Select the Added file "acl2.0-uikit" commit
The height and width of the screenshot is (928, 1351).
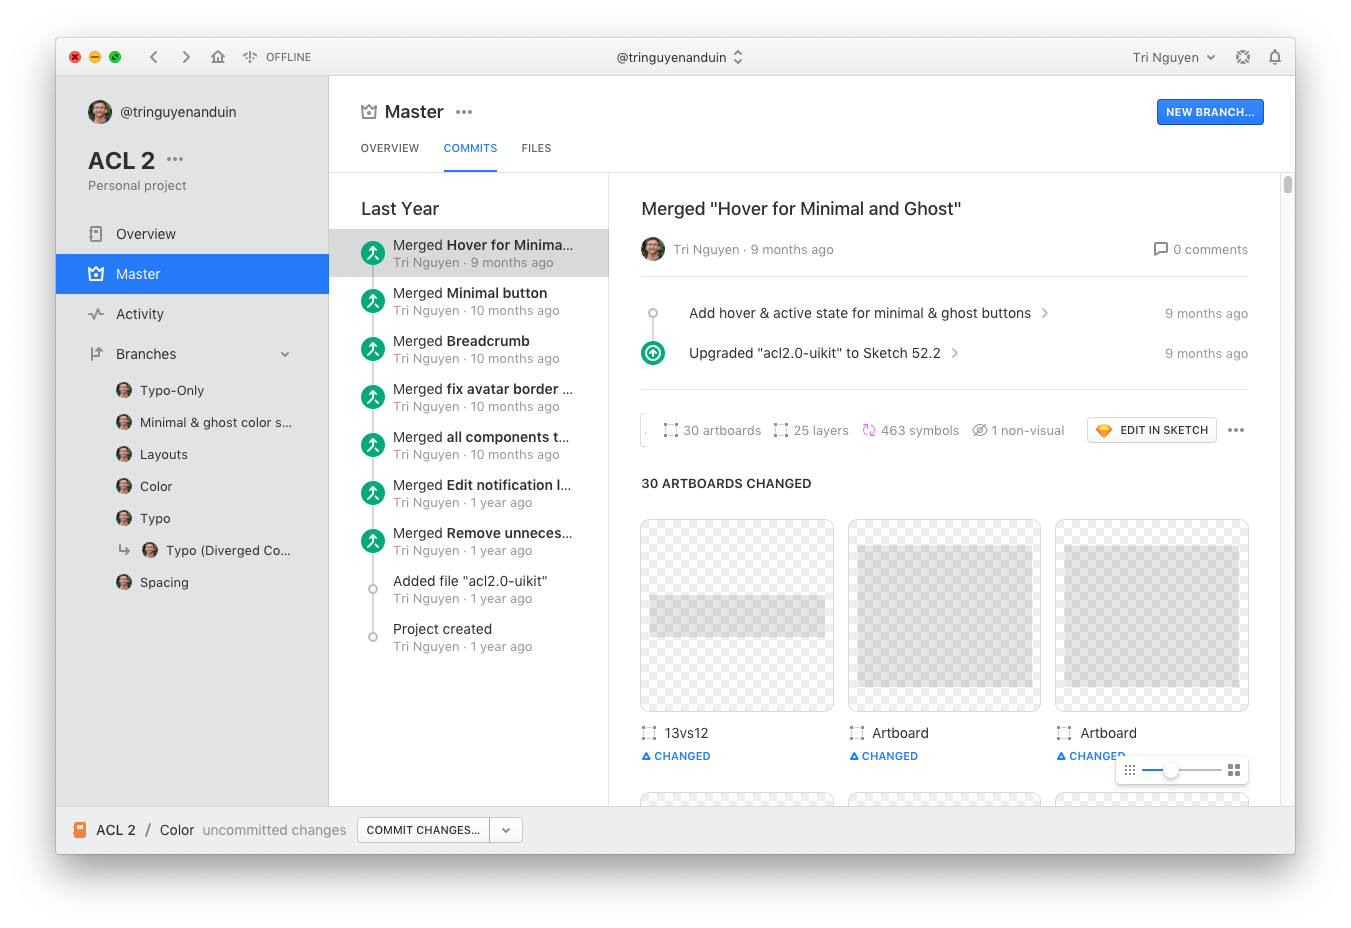click(x=469, y=589)
